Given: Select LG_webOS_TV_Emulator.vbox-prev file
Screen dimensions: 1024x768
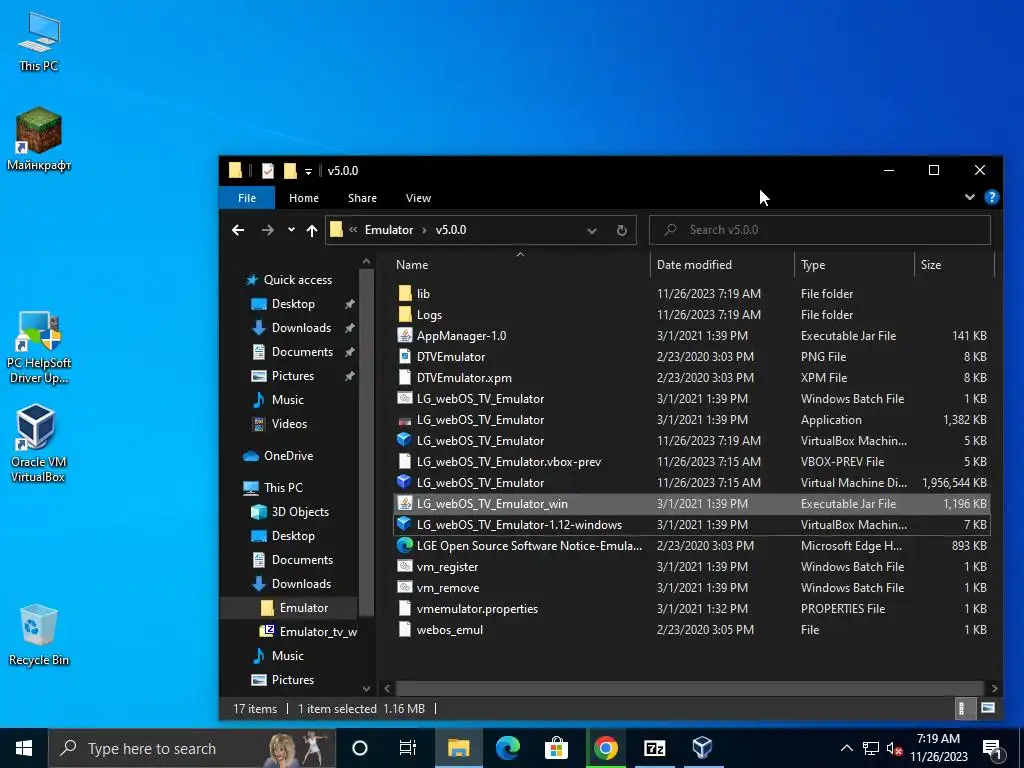Looking at the screenshot, I should tap(692, 462).
